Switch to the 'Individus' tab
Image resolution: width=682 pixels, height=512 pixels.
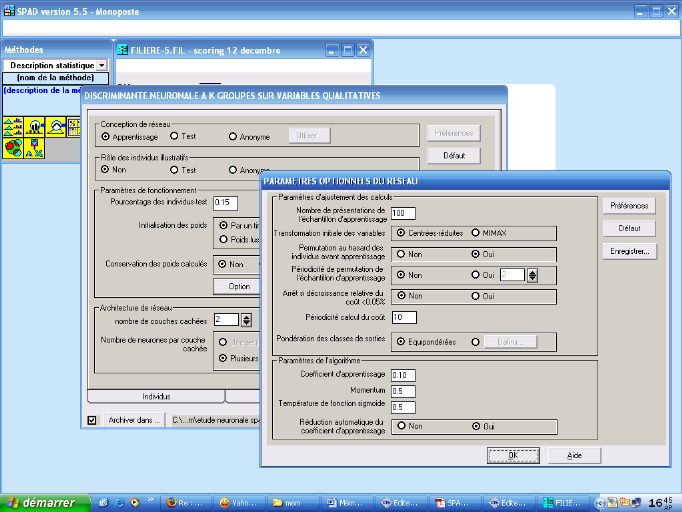click(x=156, y=396)
